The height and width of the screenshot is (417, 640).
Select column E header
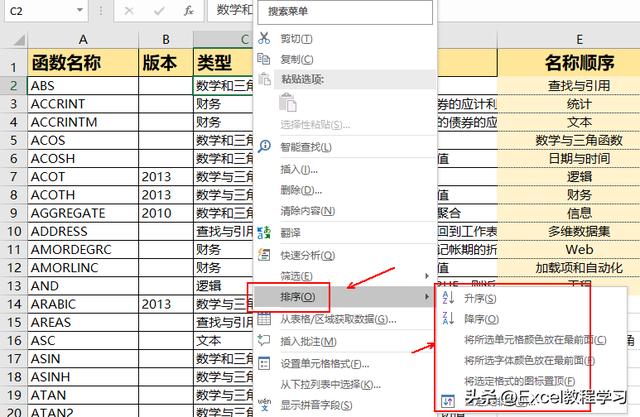(579, 40)
